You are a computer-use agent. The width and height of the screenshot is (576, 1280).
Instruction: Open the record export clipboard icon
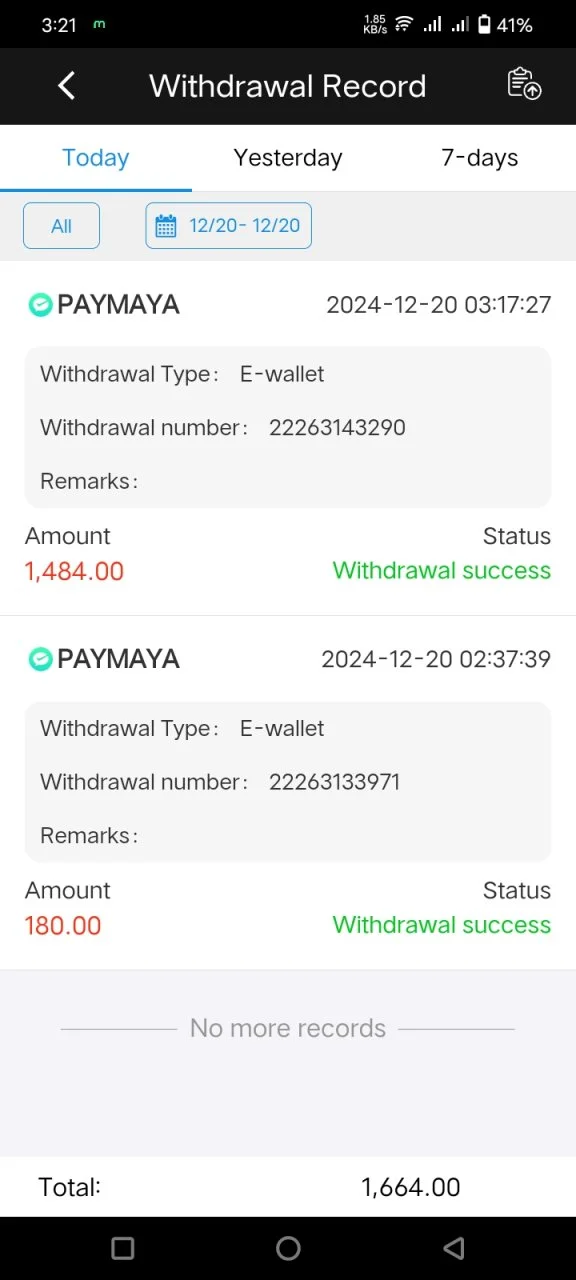[524, 84]
